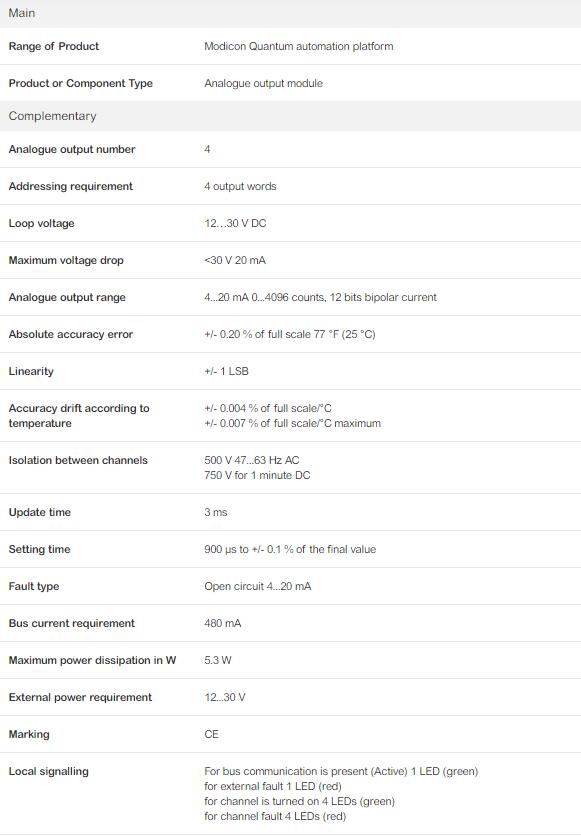Click the Accuracy drift according to temperature label
Screen dimensions: 581x837
click(79, 416)
